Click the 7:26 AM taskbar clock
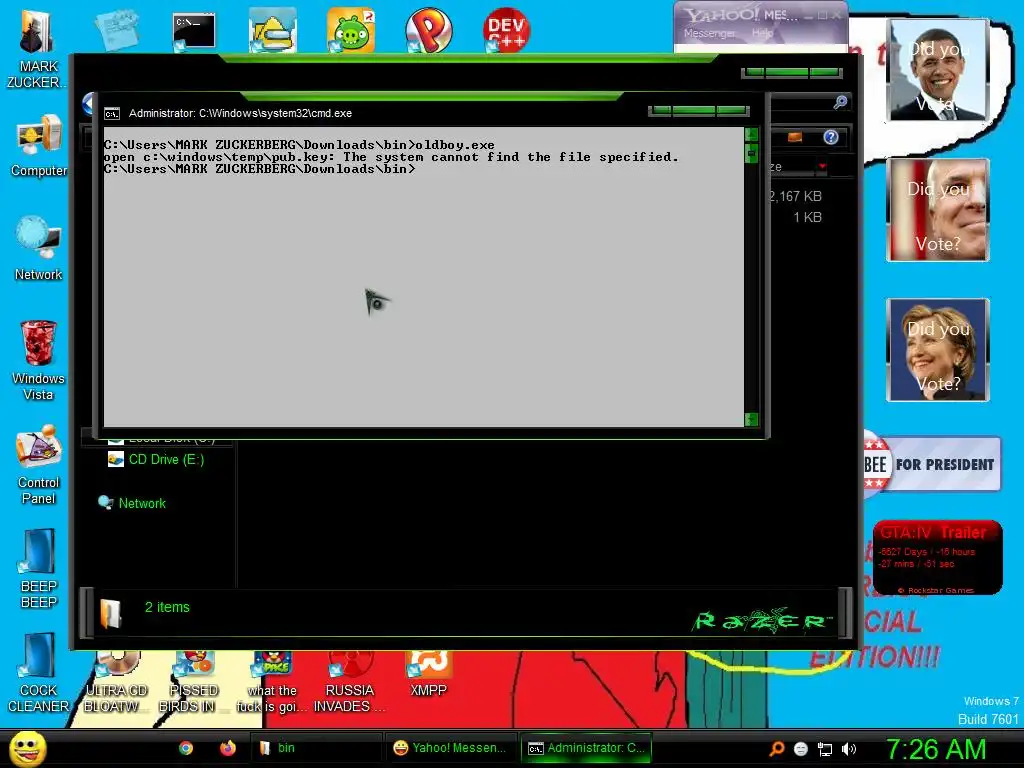This screenshot has height=768, width=1024. pos(935,749)
